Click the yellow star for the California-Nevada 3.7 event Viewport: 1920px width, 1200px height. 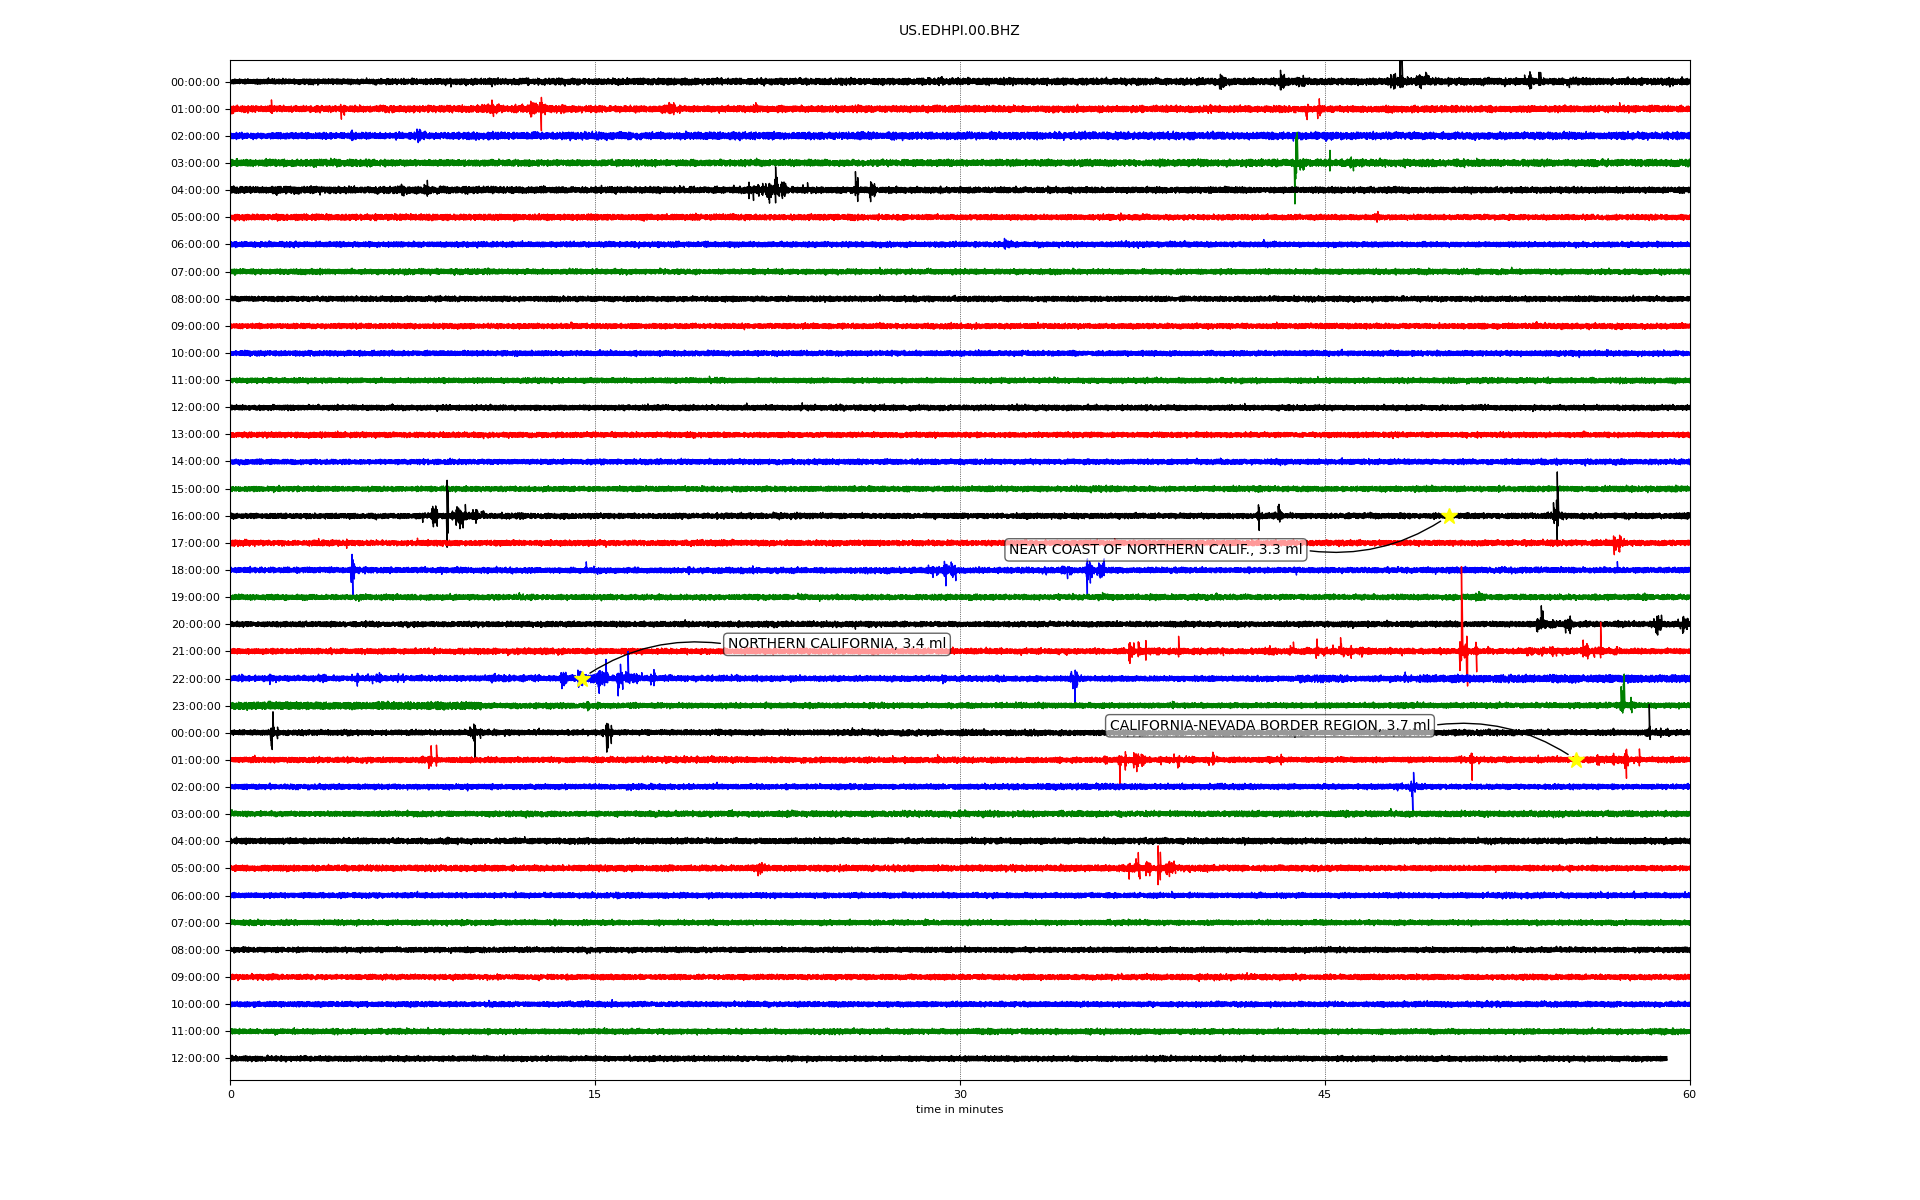click(1576, 760)
